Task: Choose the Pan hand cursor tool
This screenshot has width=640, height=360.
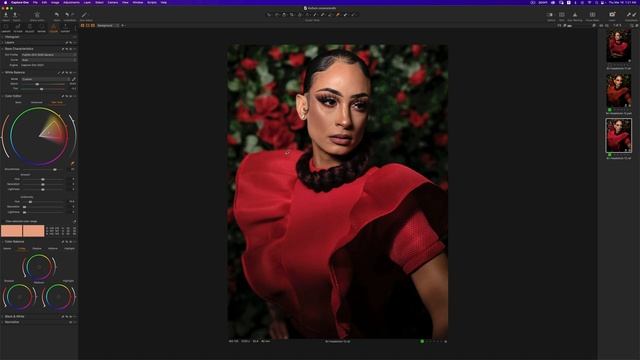Action: (277, 15)
